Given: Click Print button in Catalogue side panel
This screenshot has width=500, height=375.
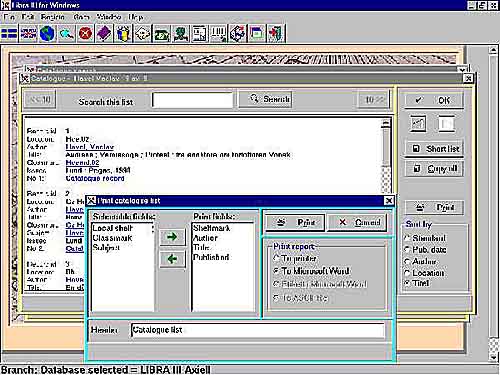Looking at the screenshot, I should point(434,207).
